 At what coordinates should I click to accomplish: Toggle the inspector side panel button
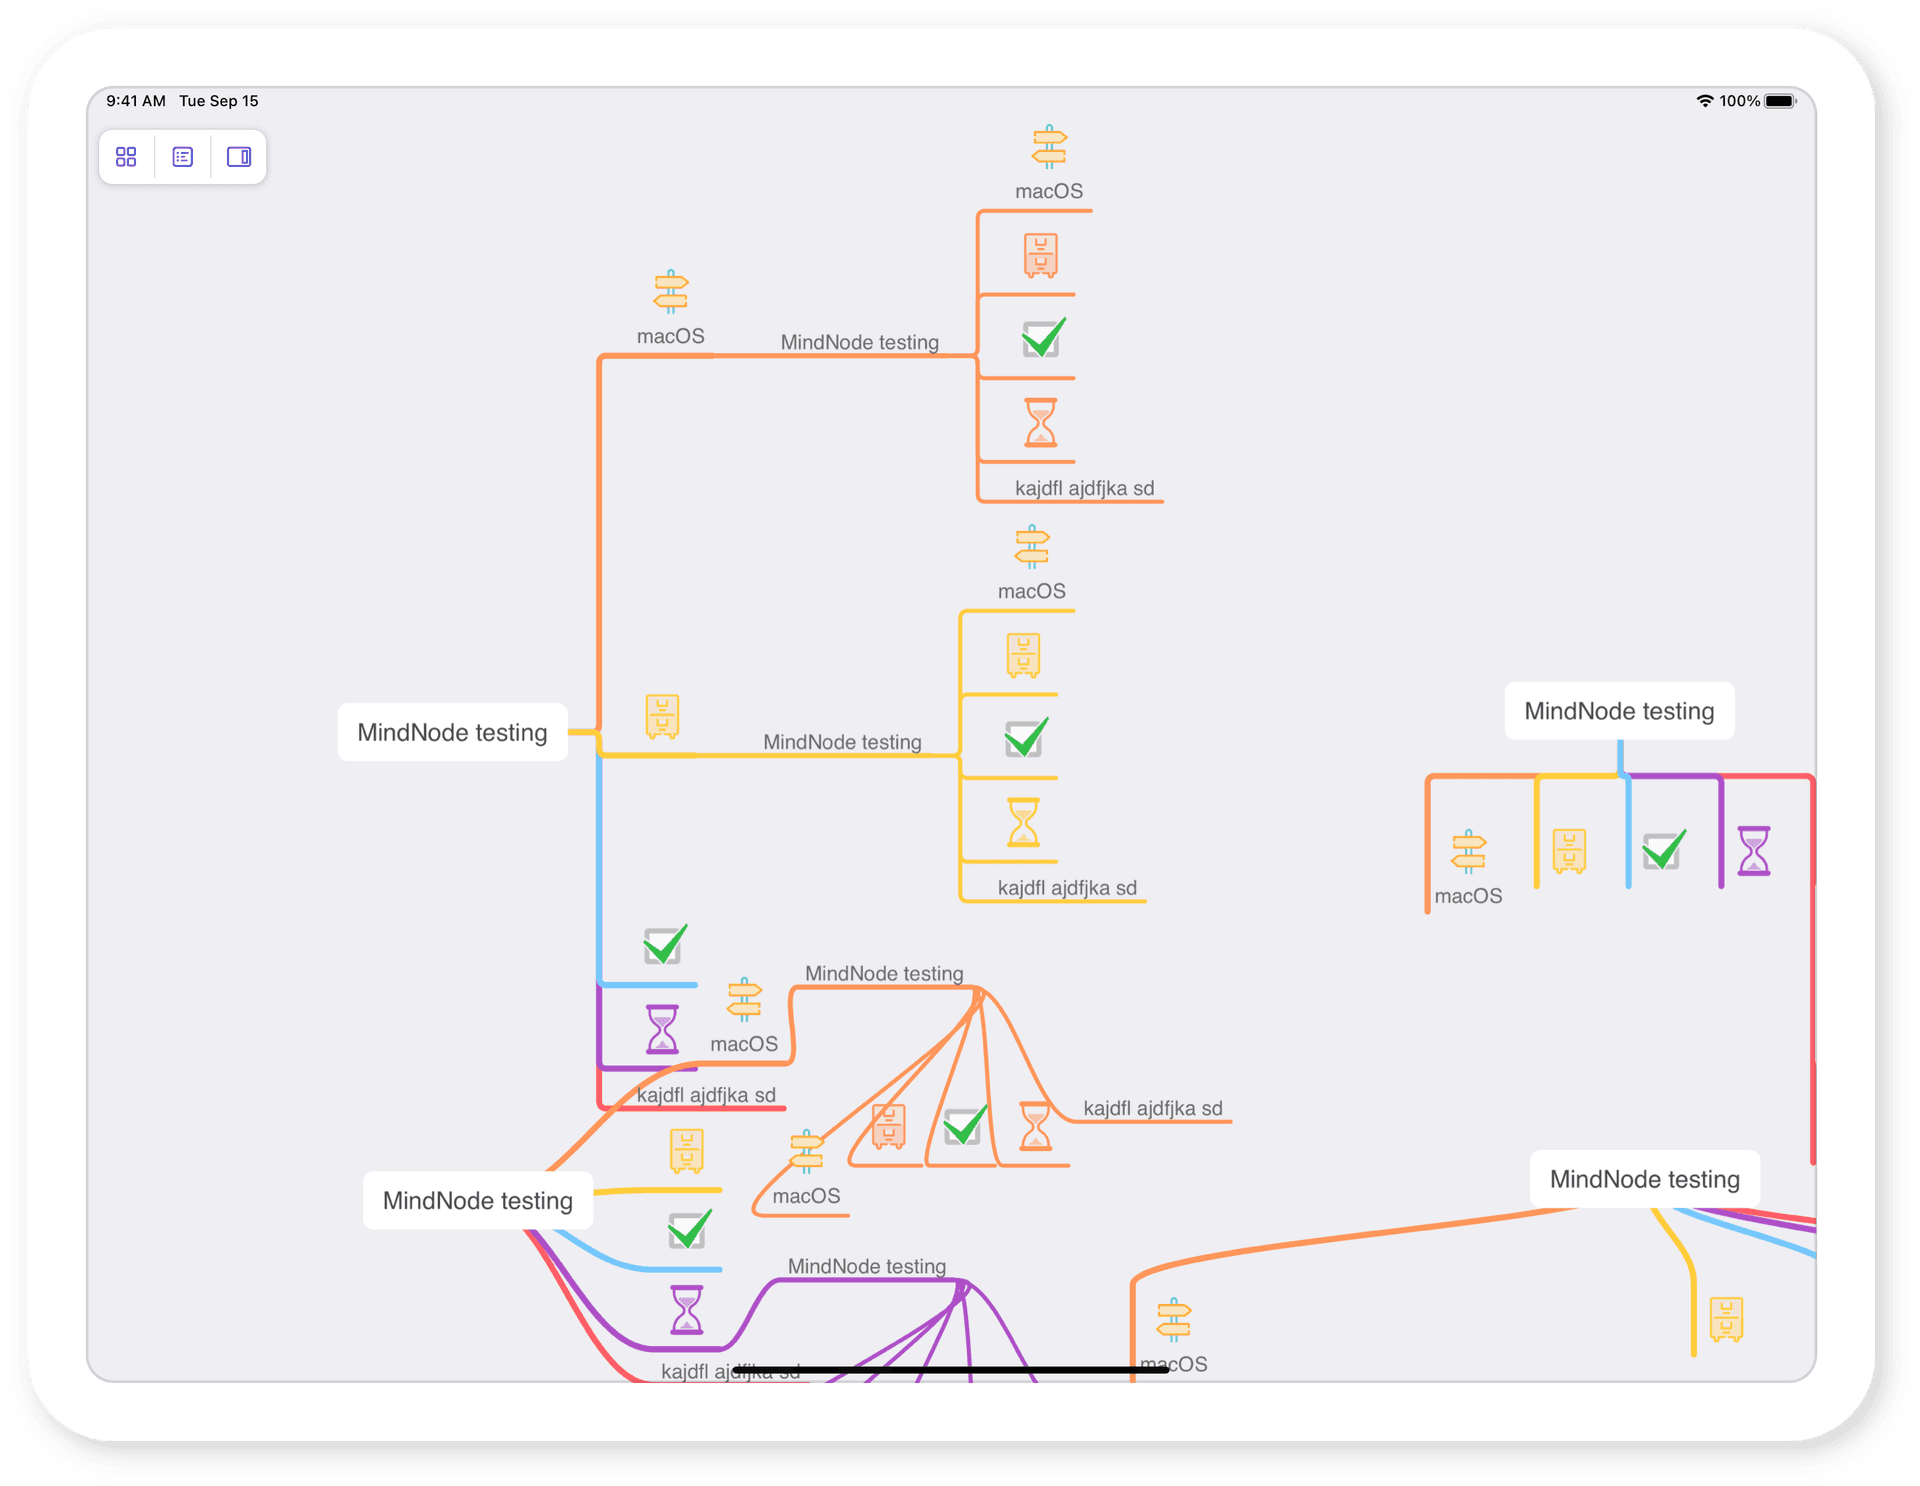[239, 157]
